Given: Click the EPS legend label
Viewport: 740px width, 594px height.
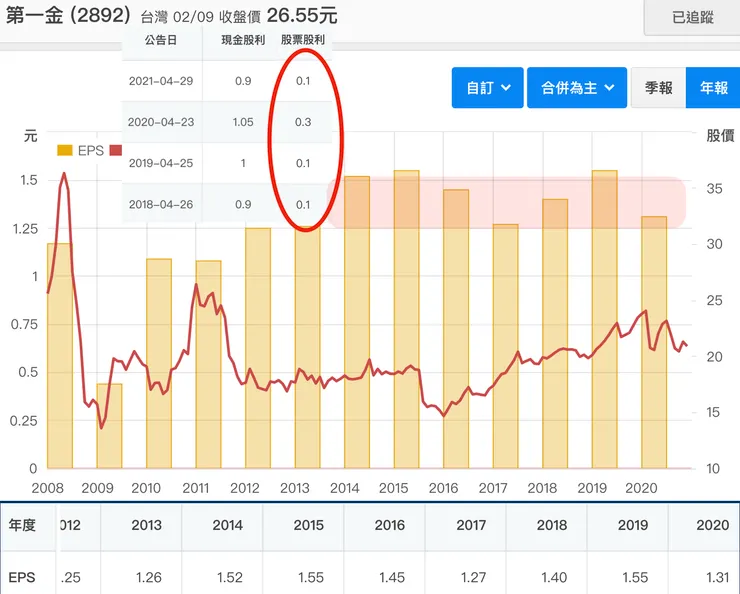Looking at the screenshot, I should [91, 150].
